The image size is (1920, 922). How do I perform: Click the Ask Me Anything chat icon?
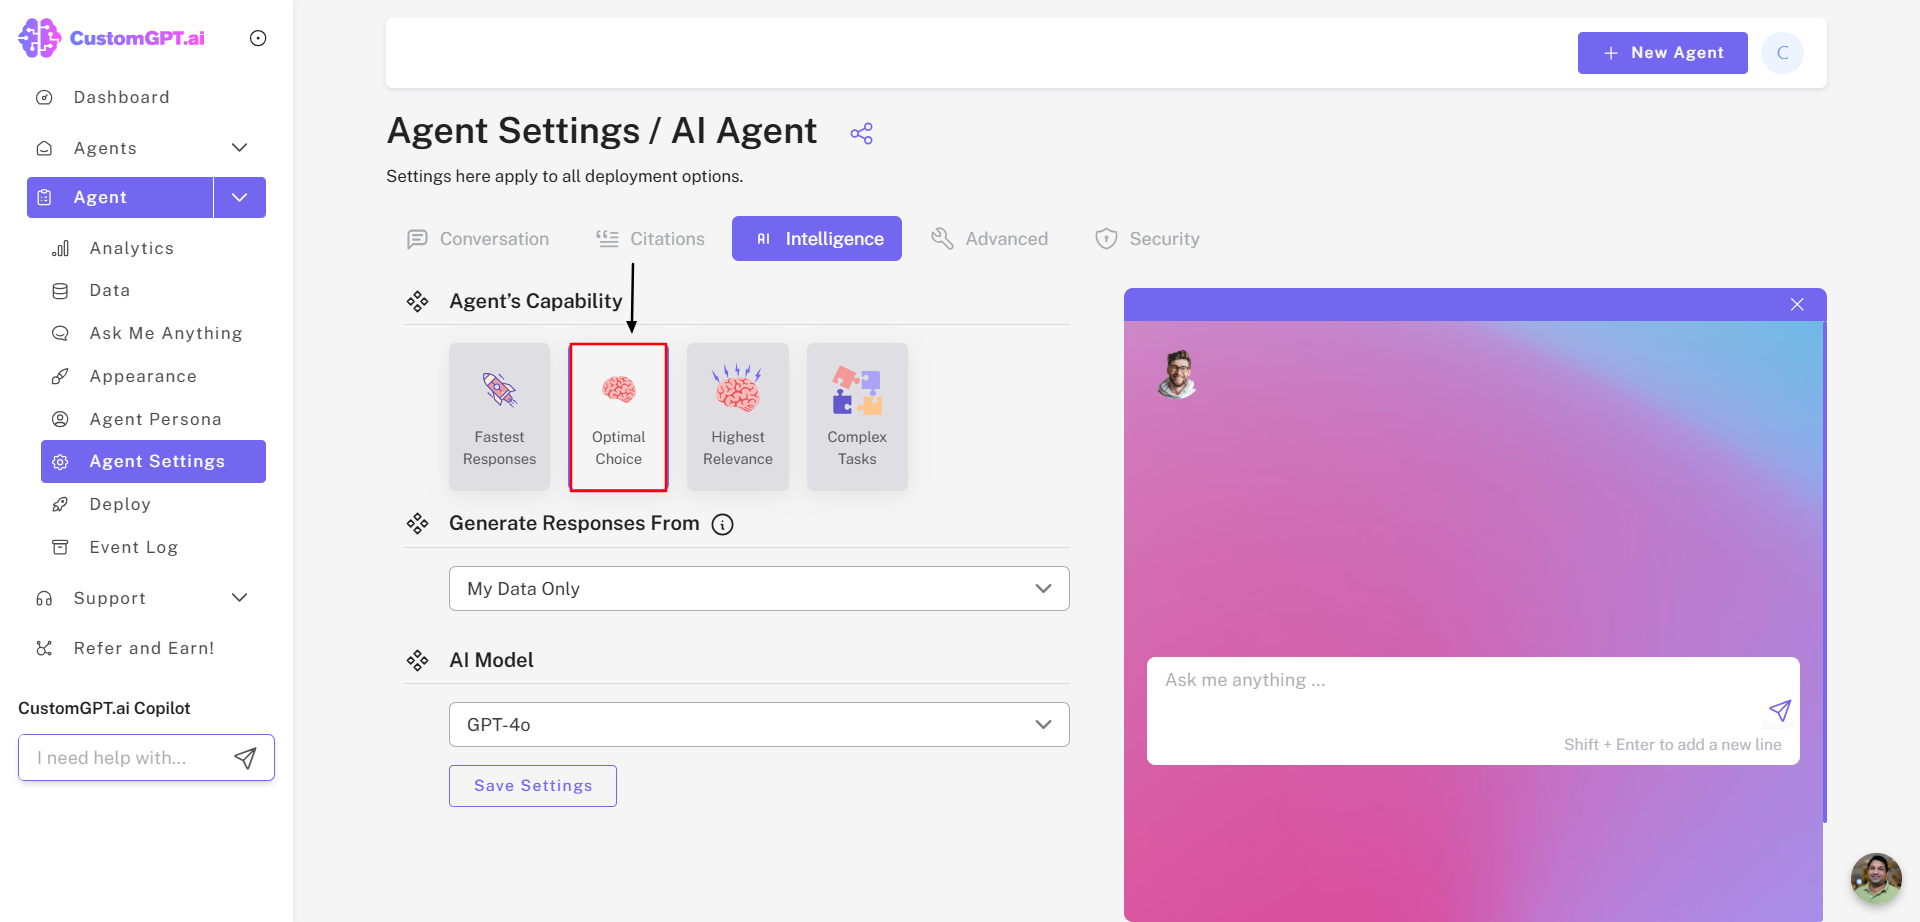60,333
